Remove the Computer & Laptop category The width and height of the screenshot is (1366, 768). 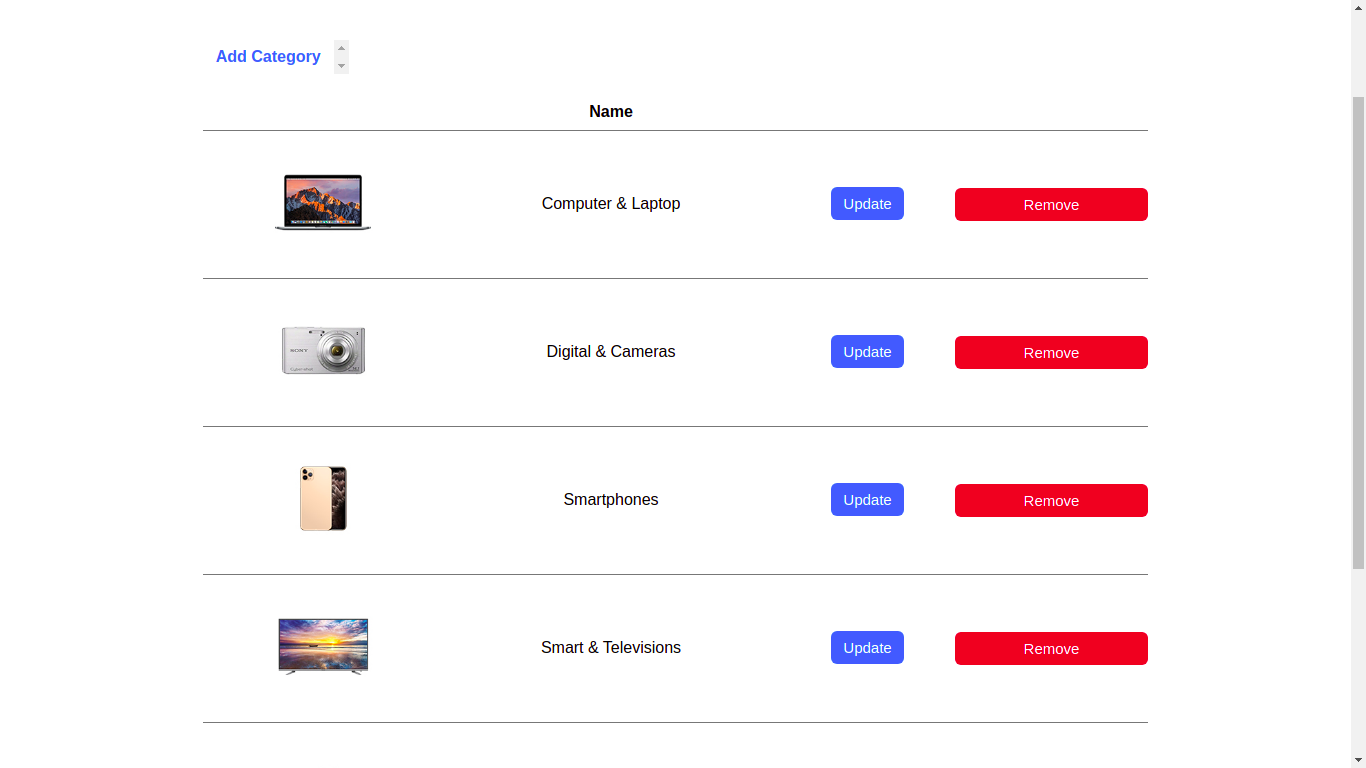coord(1051,204)
